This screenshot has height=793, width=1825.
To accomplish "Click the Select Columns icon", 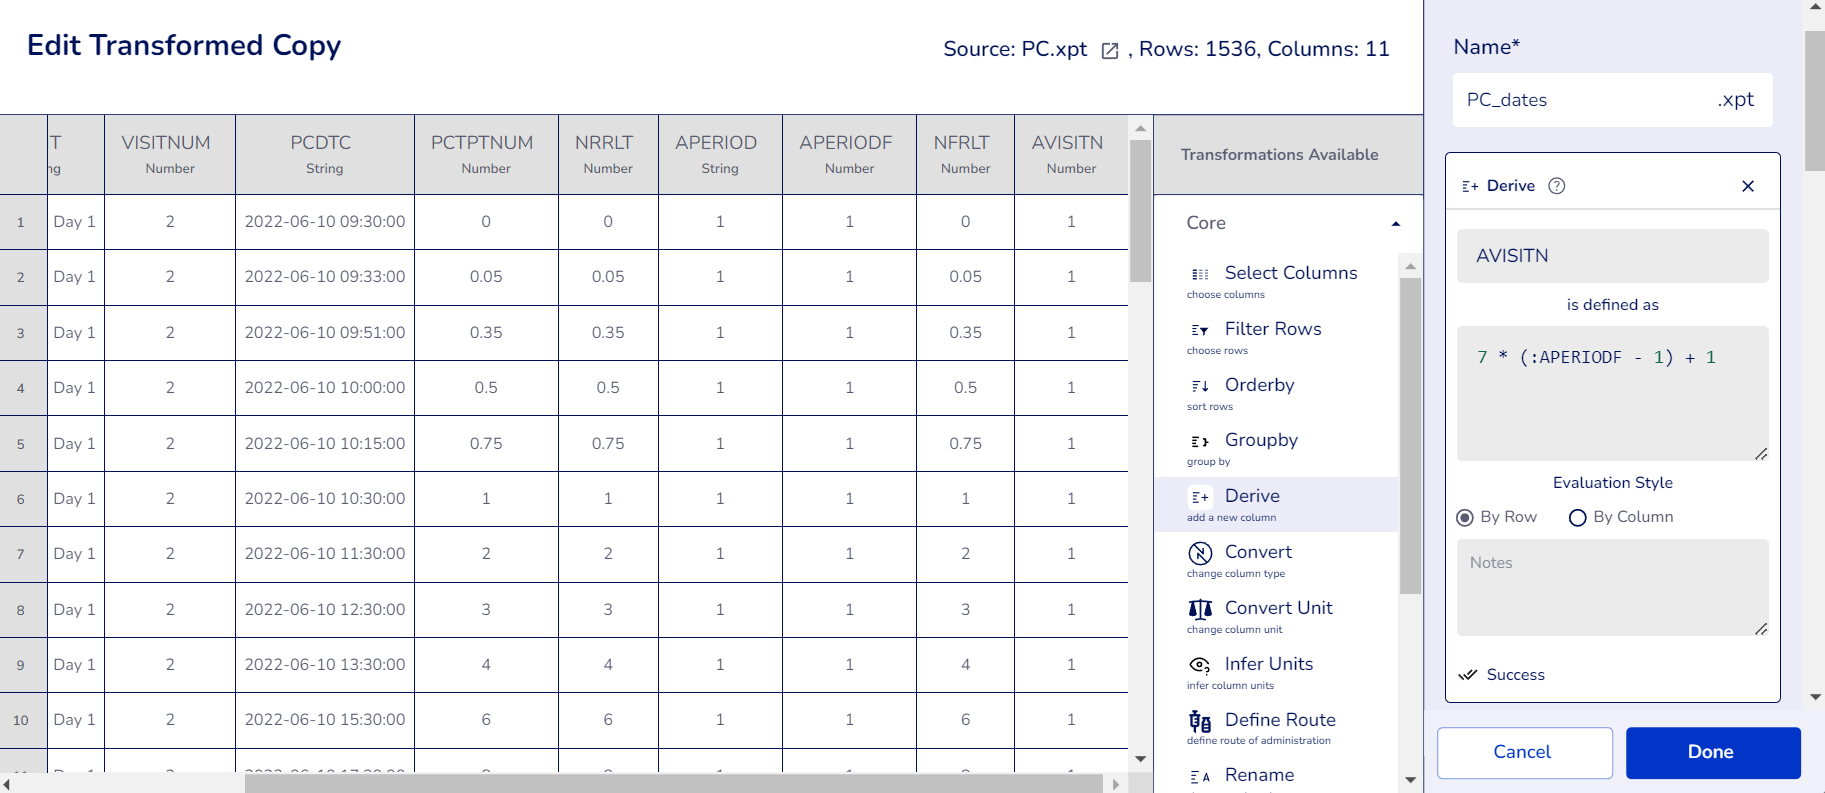I will click(1200, 274).
